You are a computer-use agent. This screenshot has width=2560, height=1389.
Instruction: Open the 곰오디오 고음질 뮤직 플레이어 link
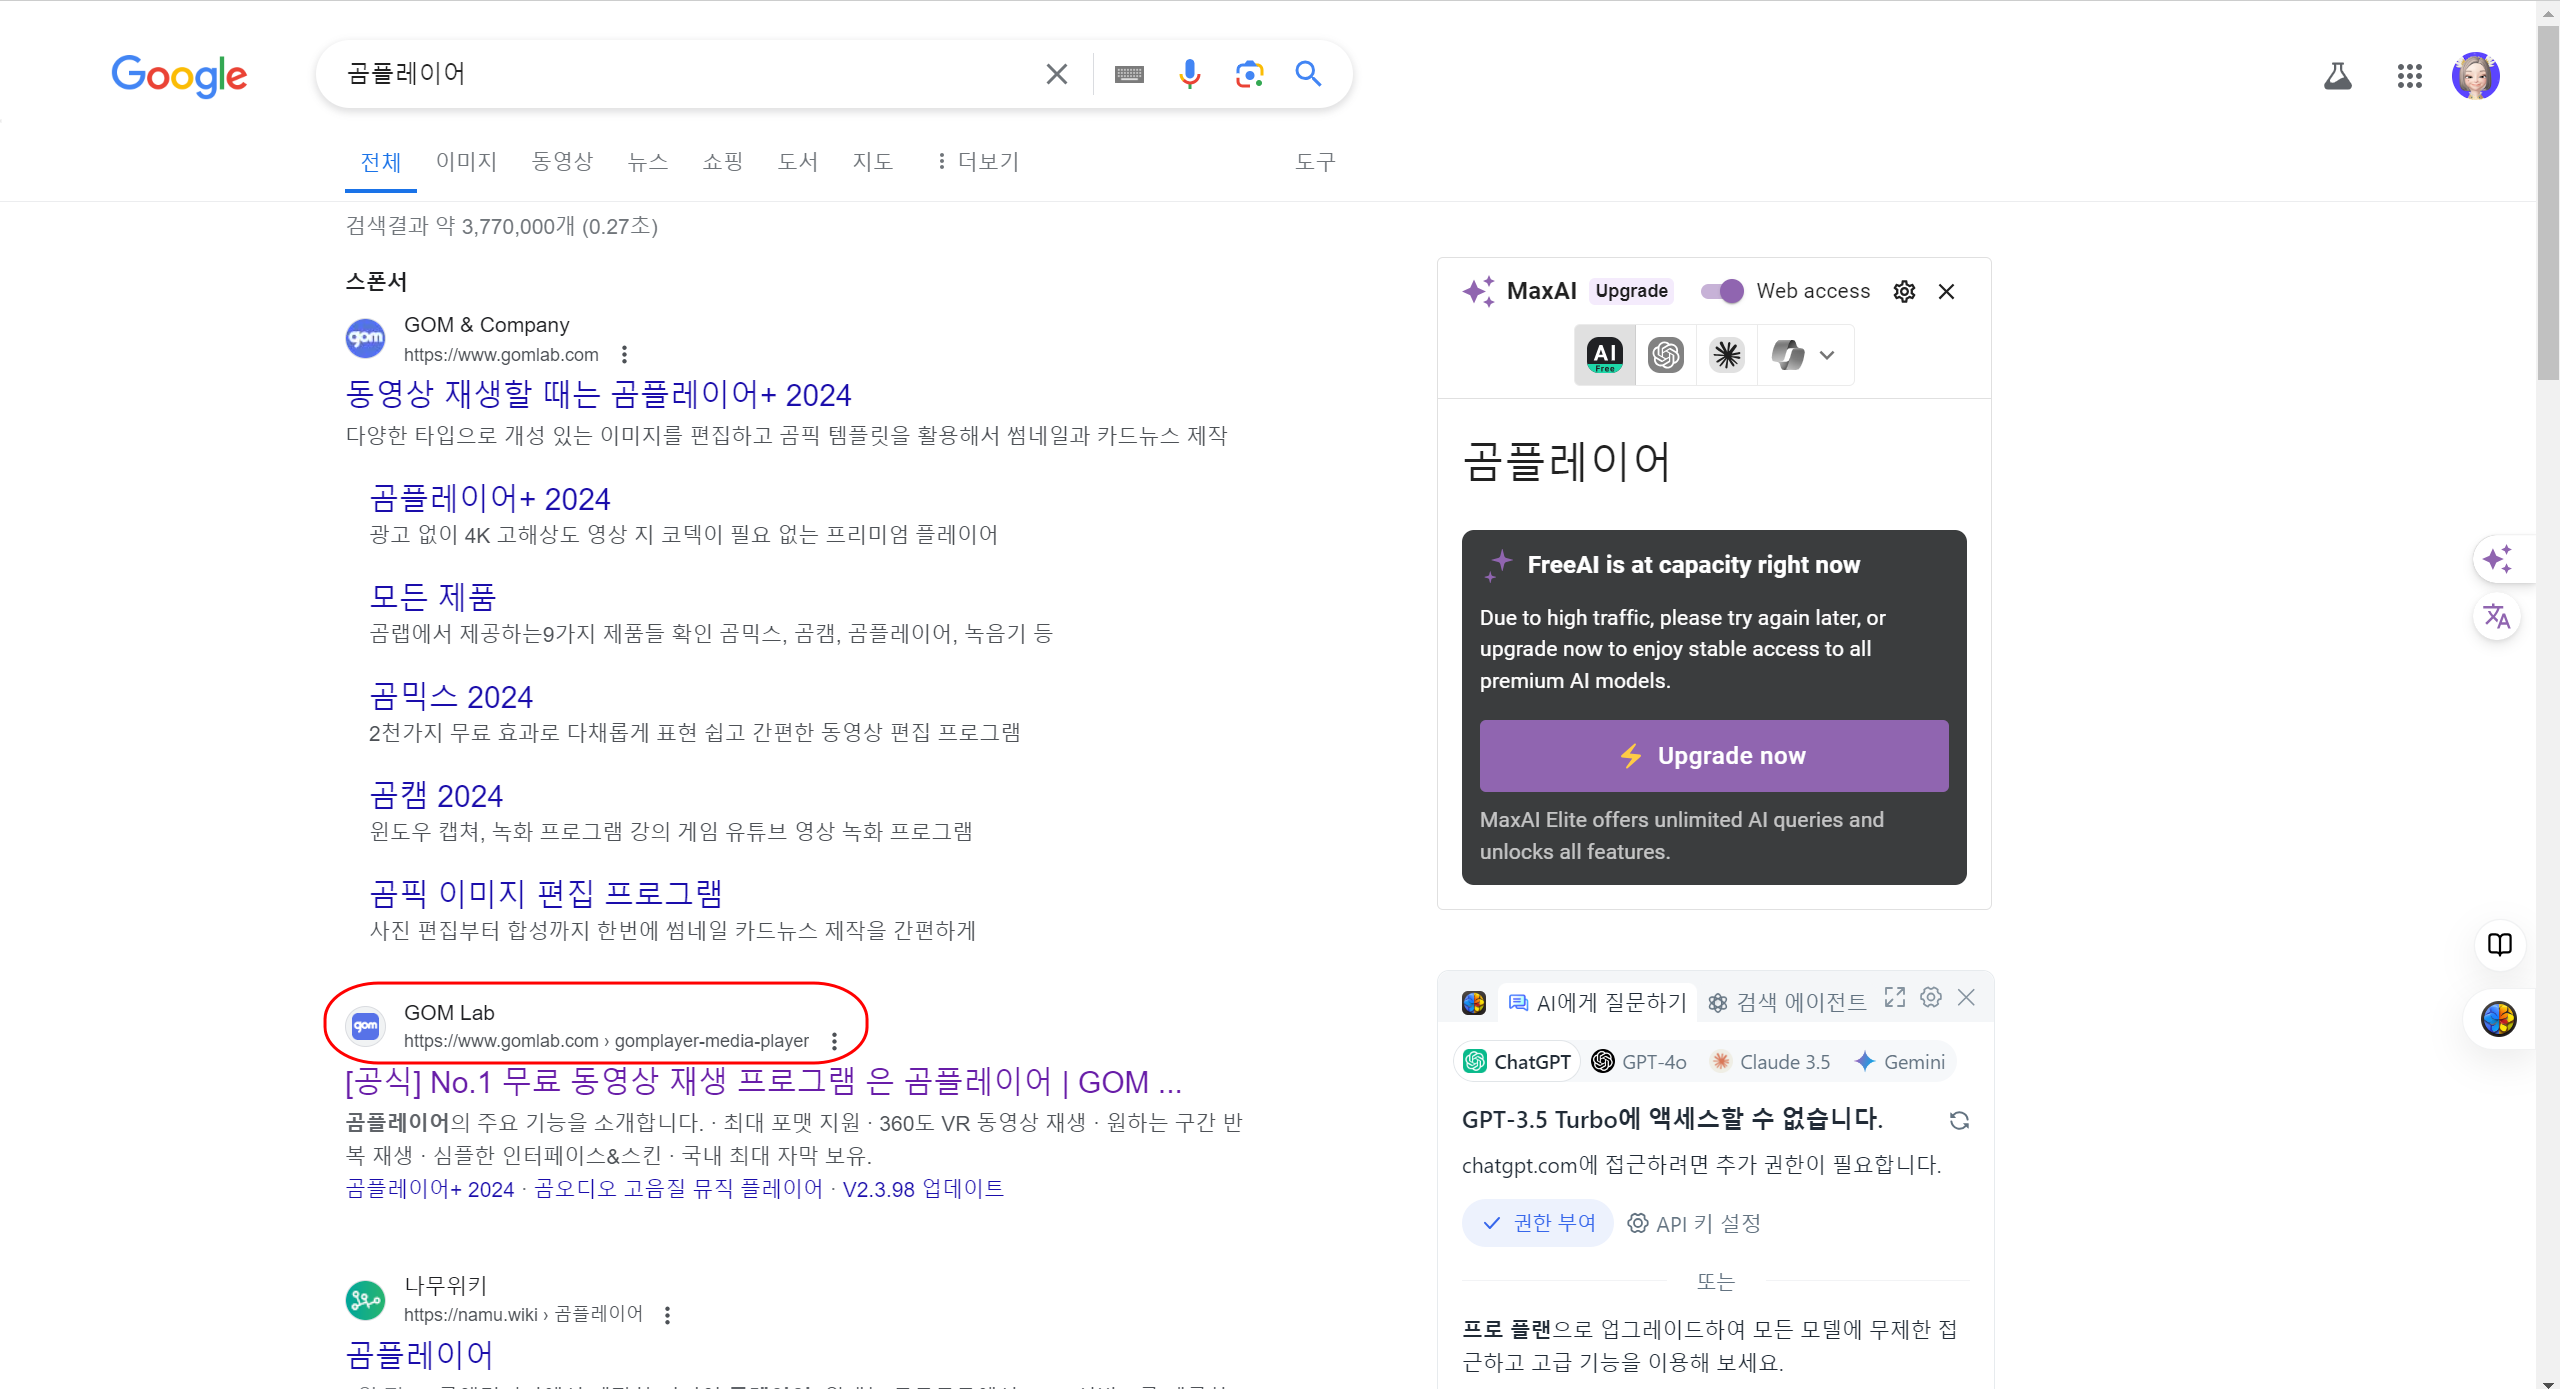678,1188
